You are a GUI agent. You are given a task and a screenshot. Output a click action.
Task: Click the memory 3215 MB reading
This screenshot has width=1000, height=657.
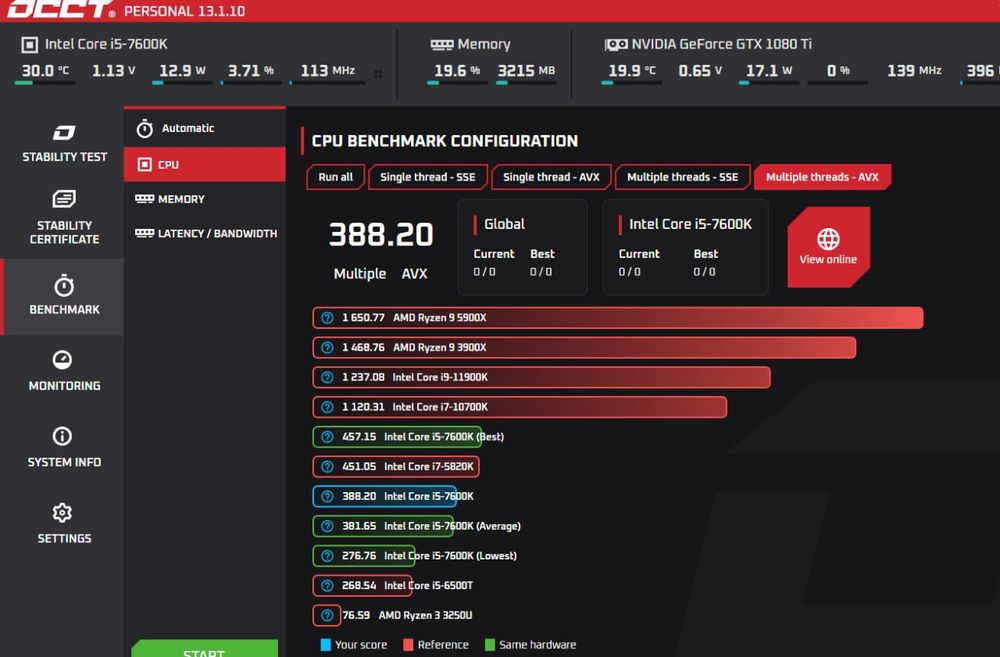pyautogui.click(x=526, y=71)
